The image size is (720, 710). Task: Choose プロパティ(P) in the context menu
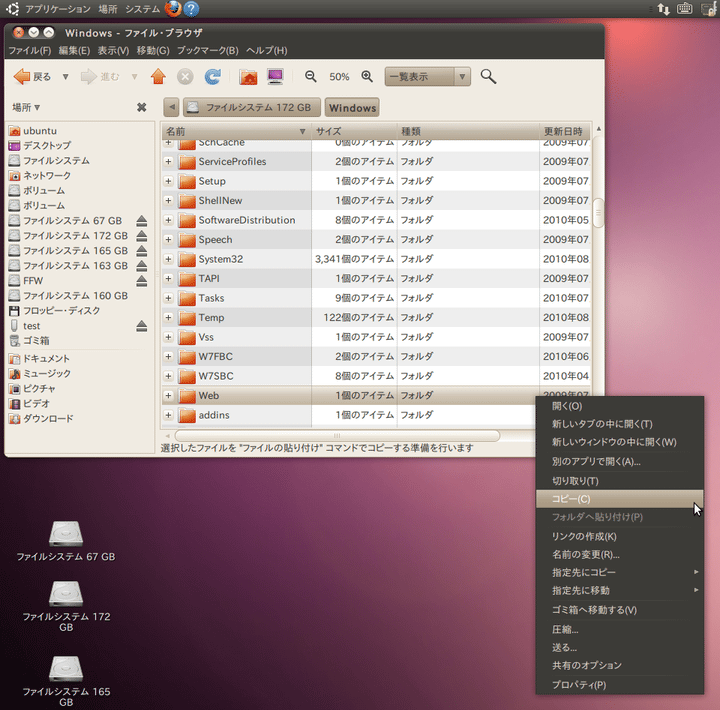pos(619,685)
